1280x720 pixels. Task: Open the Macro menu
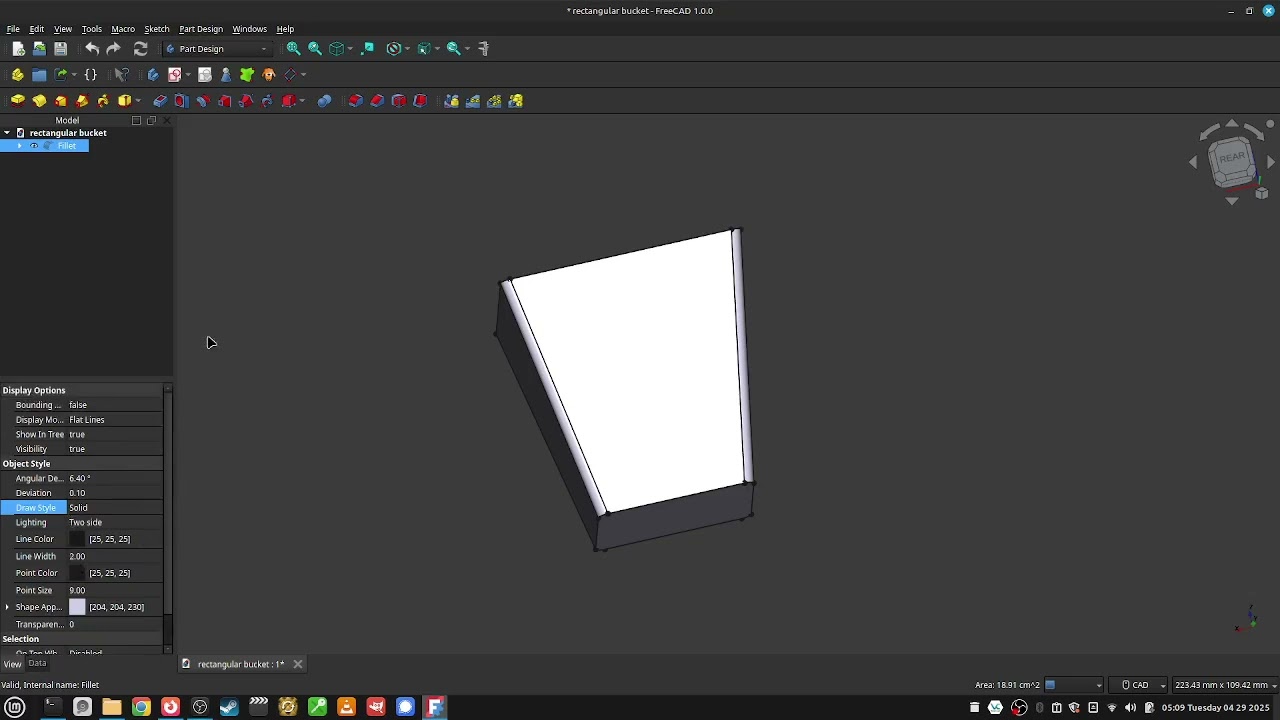123,29
